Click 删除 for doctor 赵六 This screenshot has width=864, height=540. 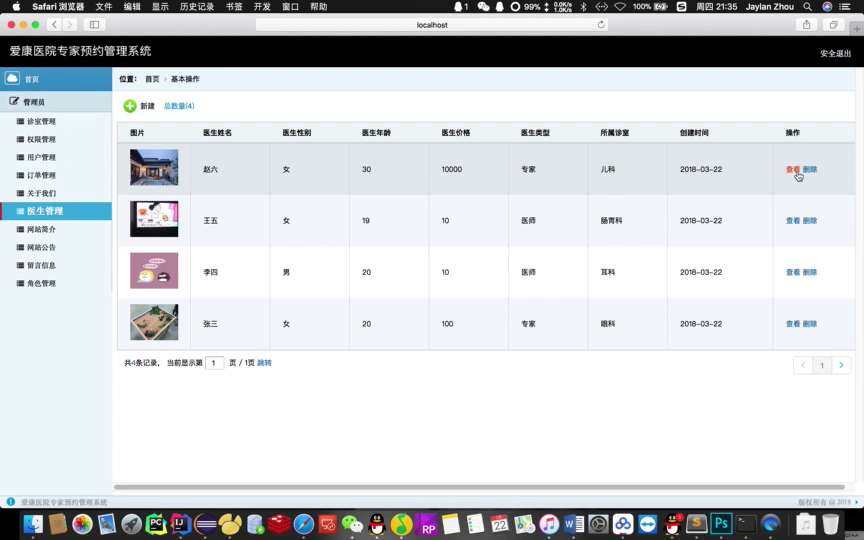click(x=809, y=169)
